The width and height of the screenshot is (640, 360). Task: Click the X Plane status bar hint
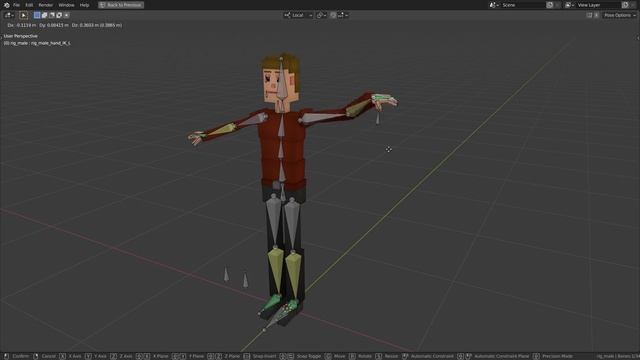(160, 356)
